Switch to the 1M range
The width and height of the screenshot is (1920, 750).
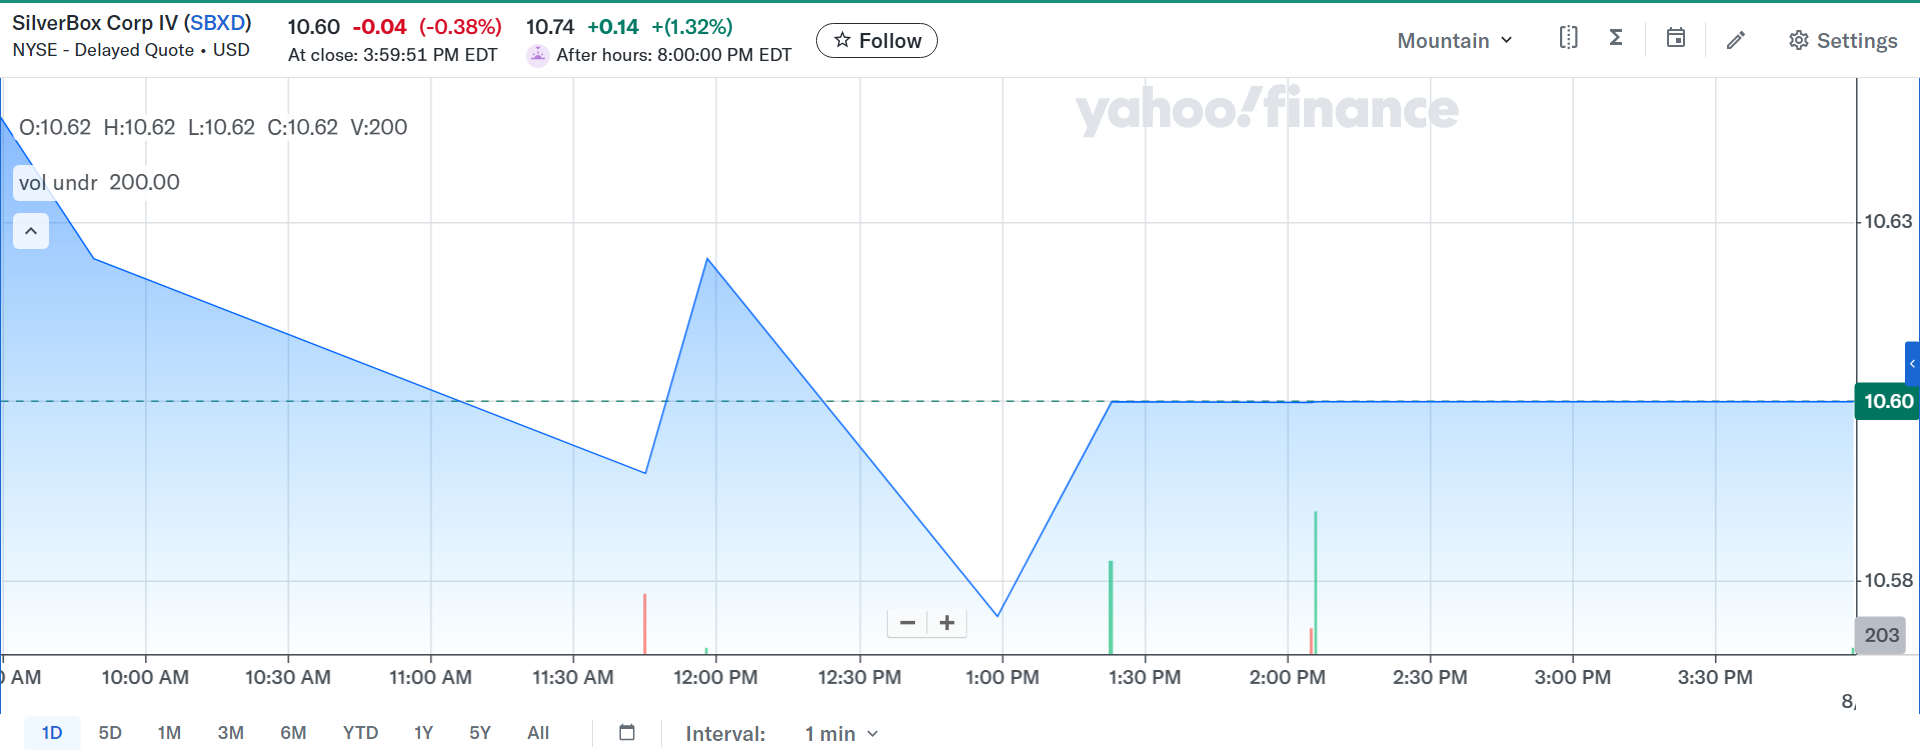(169, 733)
